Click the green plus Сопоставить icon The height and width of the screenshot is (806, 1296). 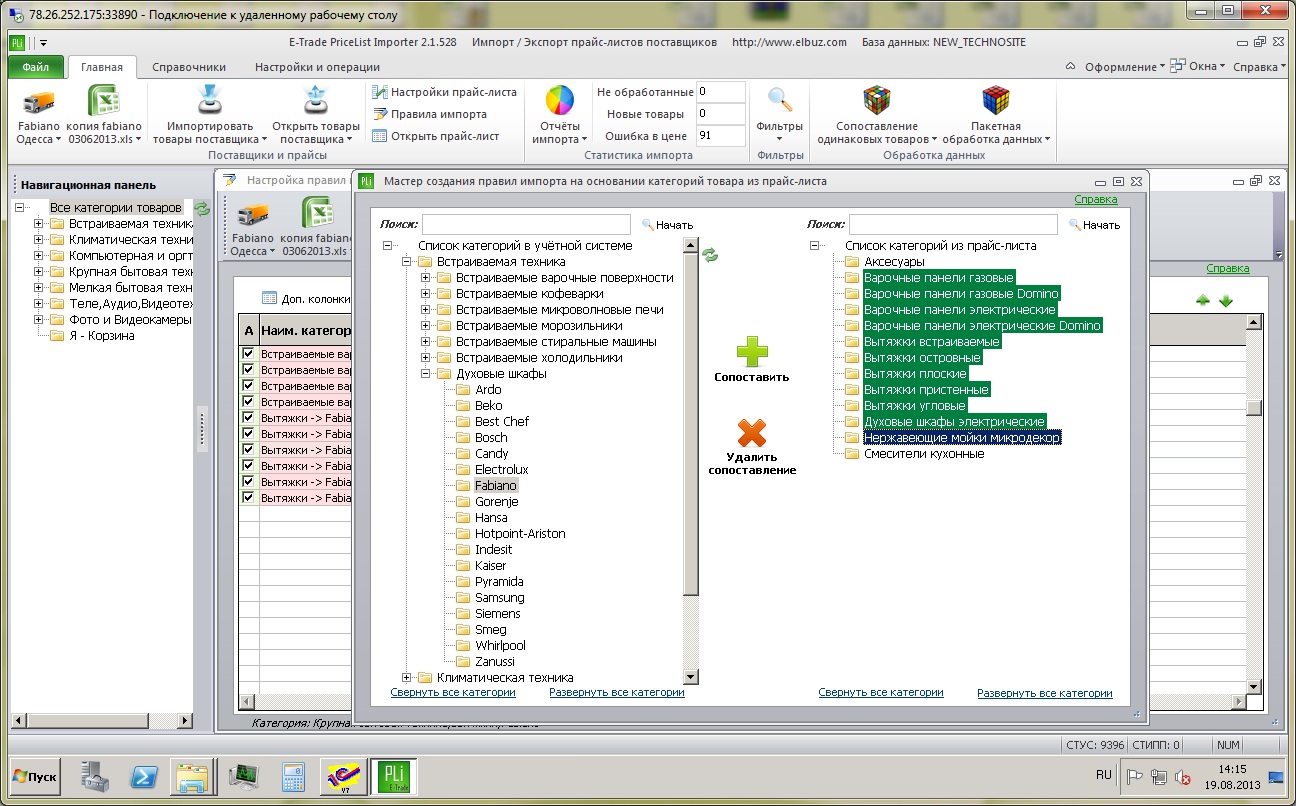click(x=752, y=352)
